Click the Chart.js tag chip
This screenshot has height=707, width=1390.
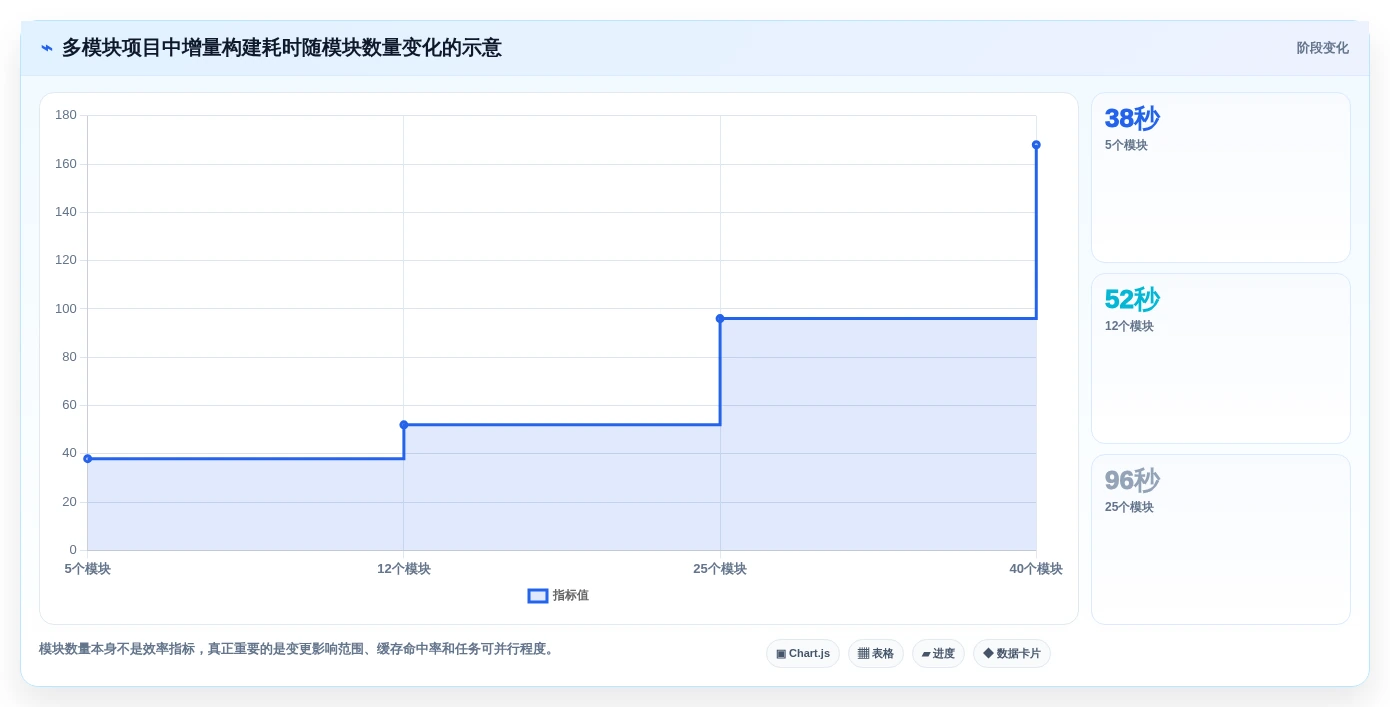tap(803, 654)
